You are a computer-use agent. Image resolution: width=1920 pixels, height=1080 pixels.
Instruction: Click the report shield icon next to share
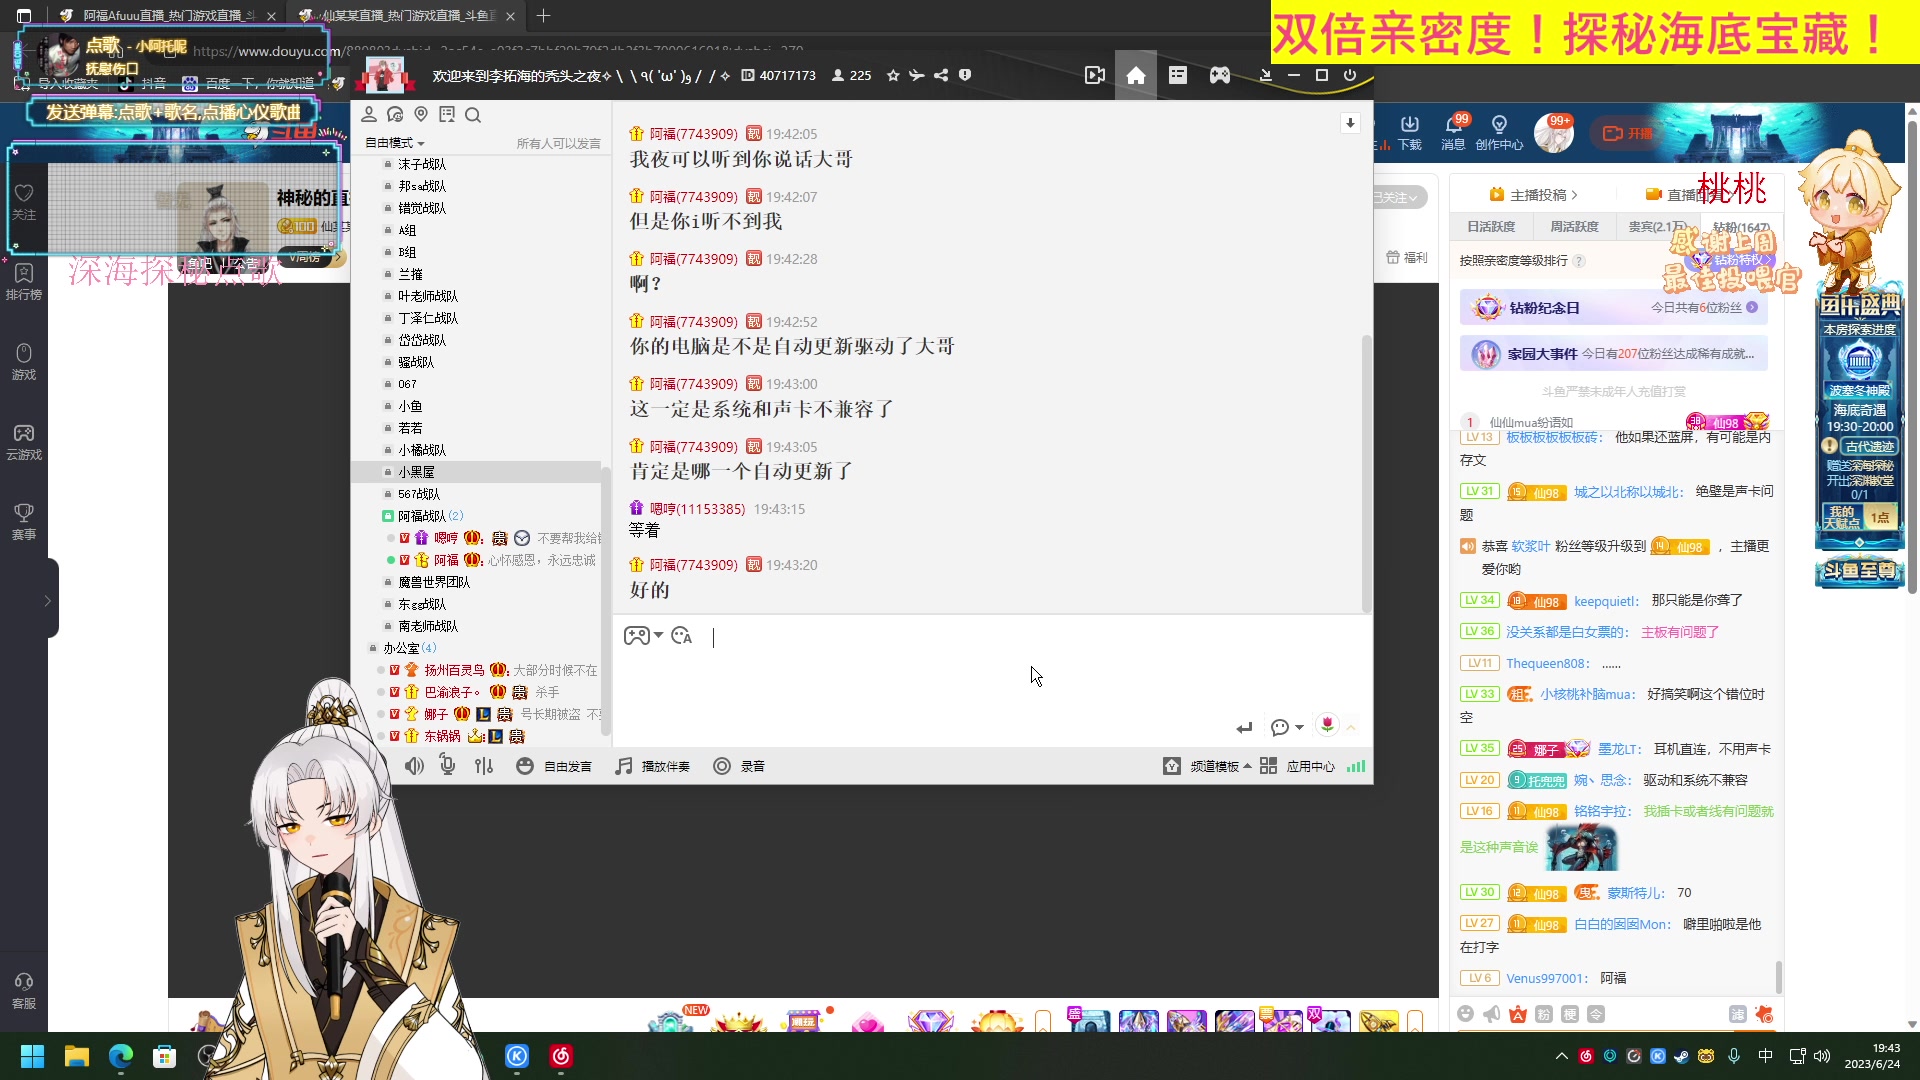point(965,75)
